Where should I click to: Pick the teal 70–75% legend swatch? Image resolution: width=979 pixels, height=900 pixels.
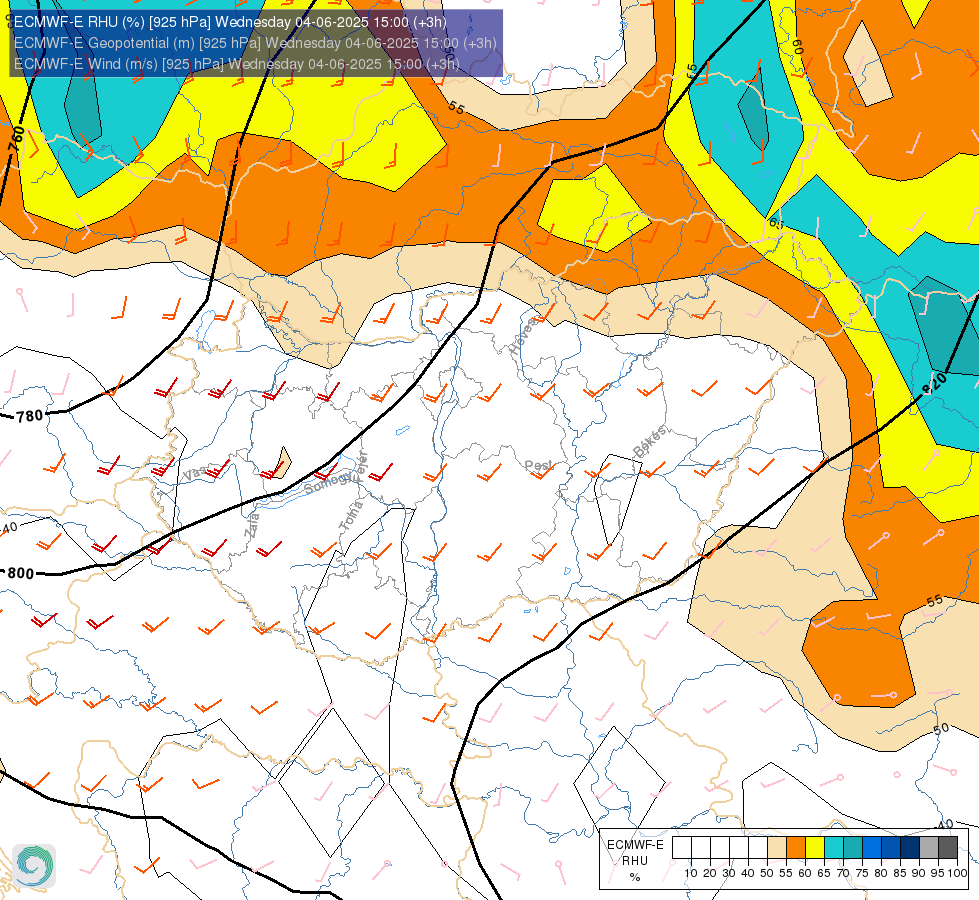[x=853, y=848]
